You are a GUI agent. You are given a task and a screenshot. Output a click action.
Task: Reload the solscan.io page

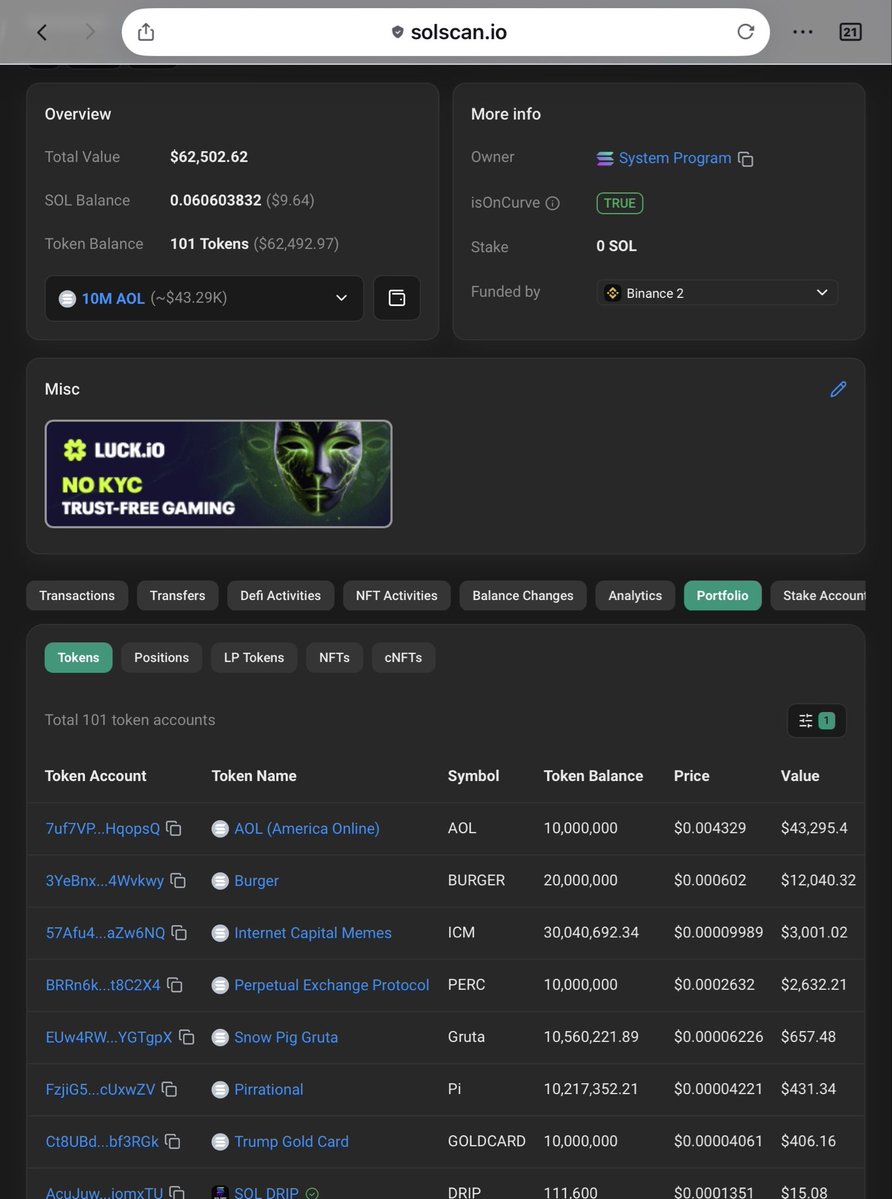[x=745, y=32]
